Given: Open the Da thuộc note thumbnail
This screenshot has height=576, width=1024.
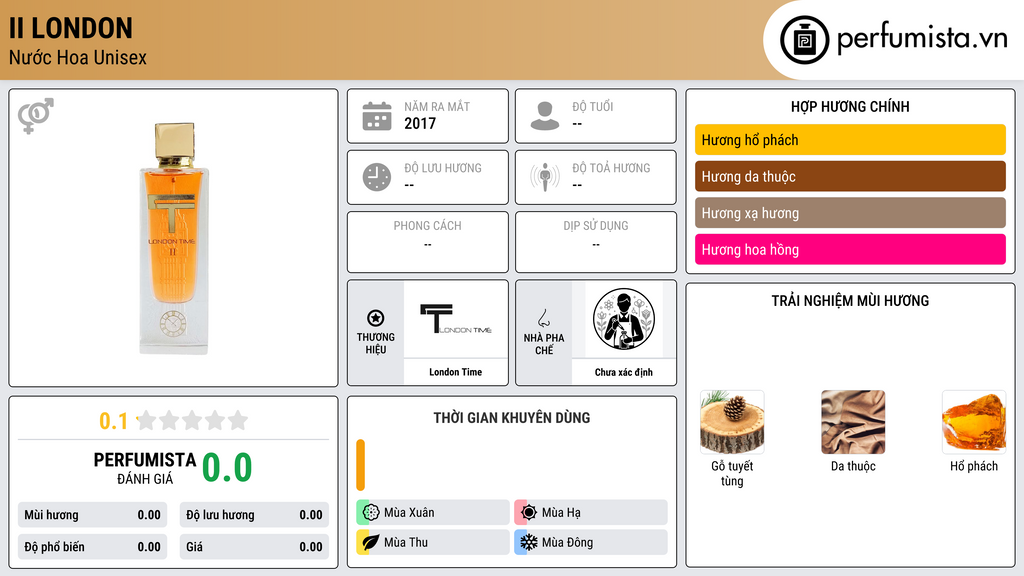Looking at the screenshot, I should 853,422.
